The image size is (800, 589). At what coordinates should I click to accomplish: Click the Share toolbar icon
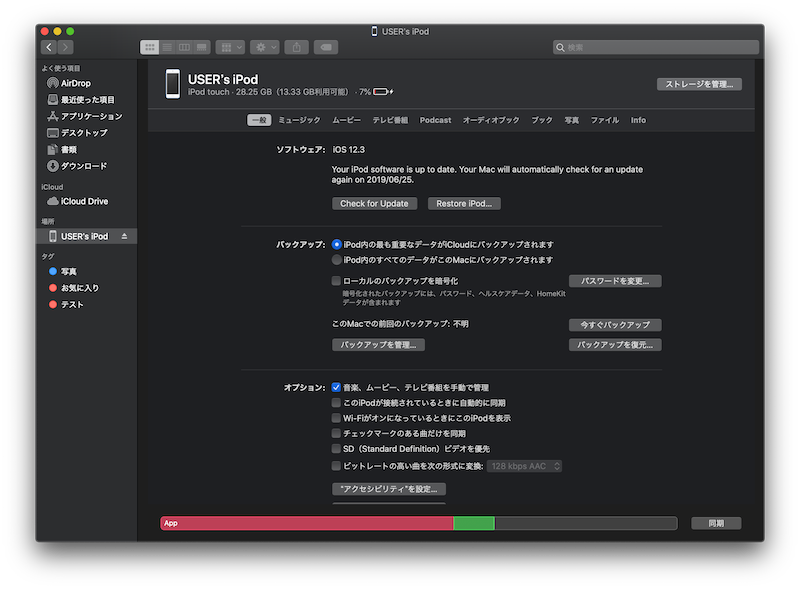point(296,47)
